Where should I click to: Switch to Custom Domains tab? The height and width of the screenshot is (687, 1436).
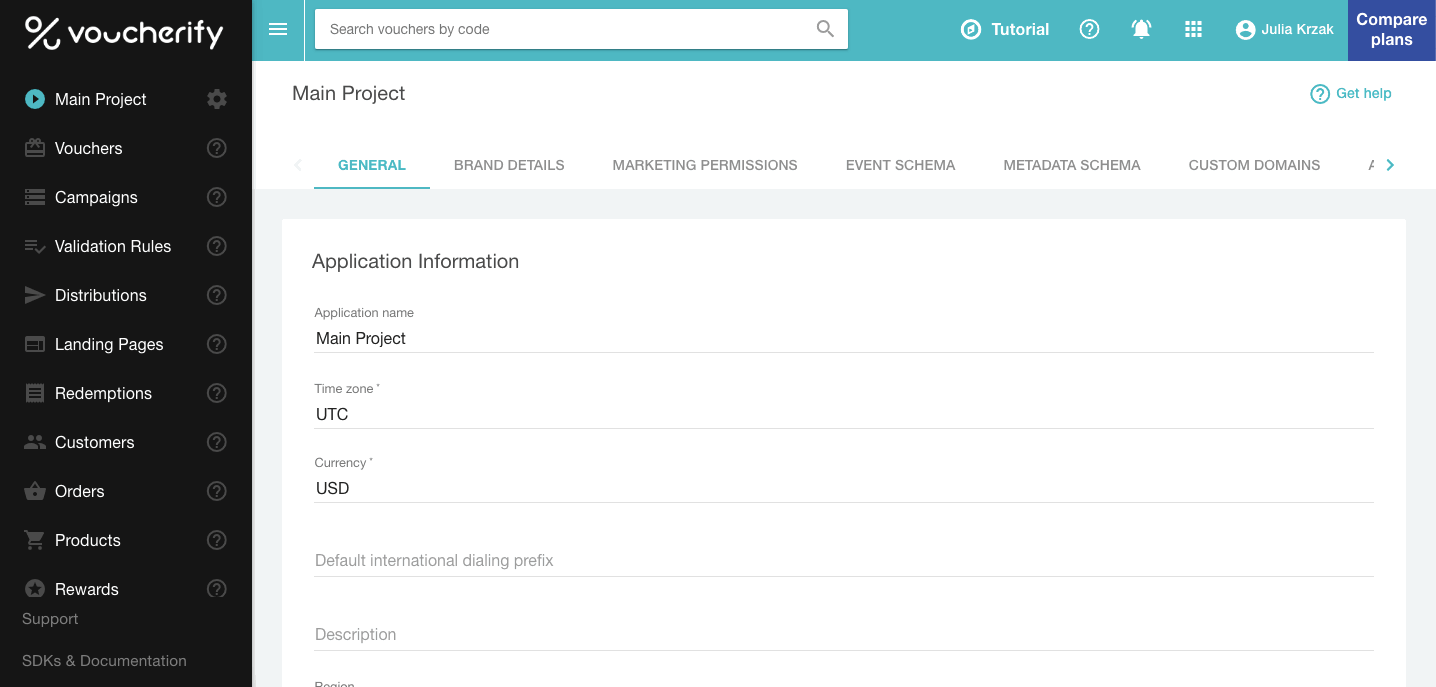pyautogui.click(x=1254, y=165)
